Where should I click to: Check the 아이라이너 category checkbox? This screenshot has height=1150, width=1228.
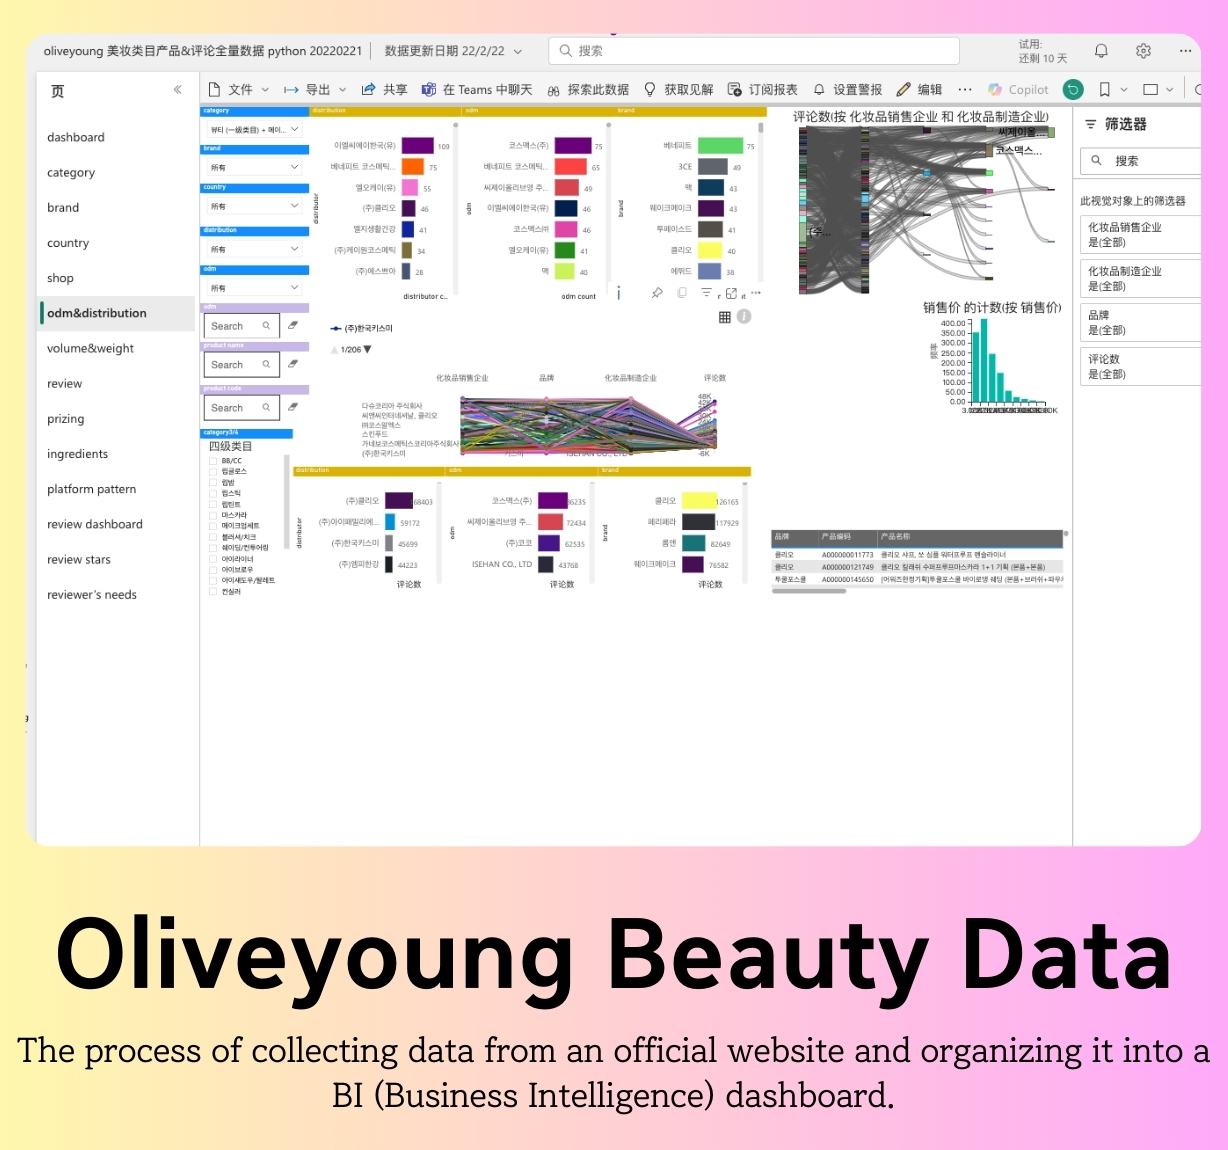pos(213,559)
